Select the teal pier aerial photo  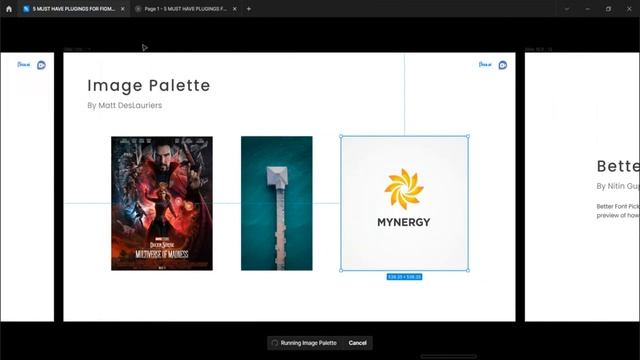click(277, 203)
